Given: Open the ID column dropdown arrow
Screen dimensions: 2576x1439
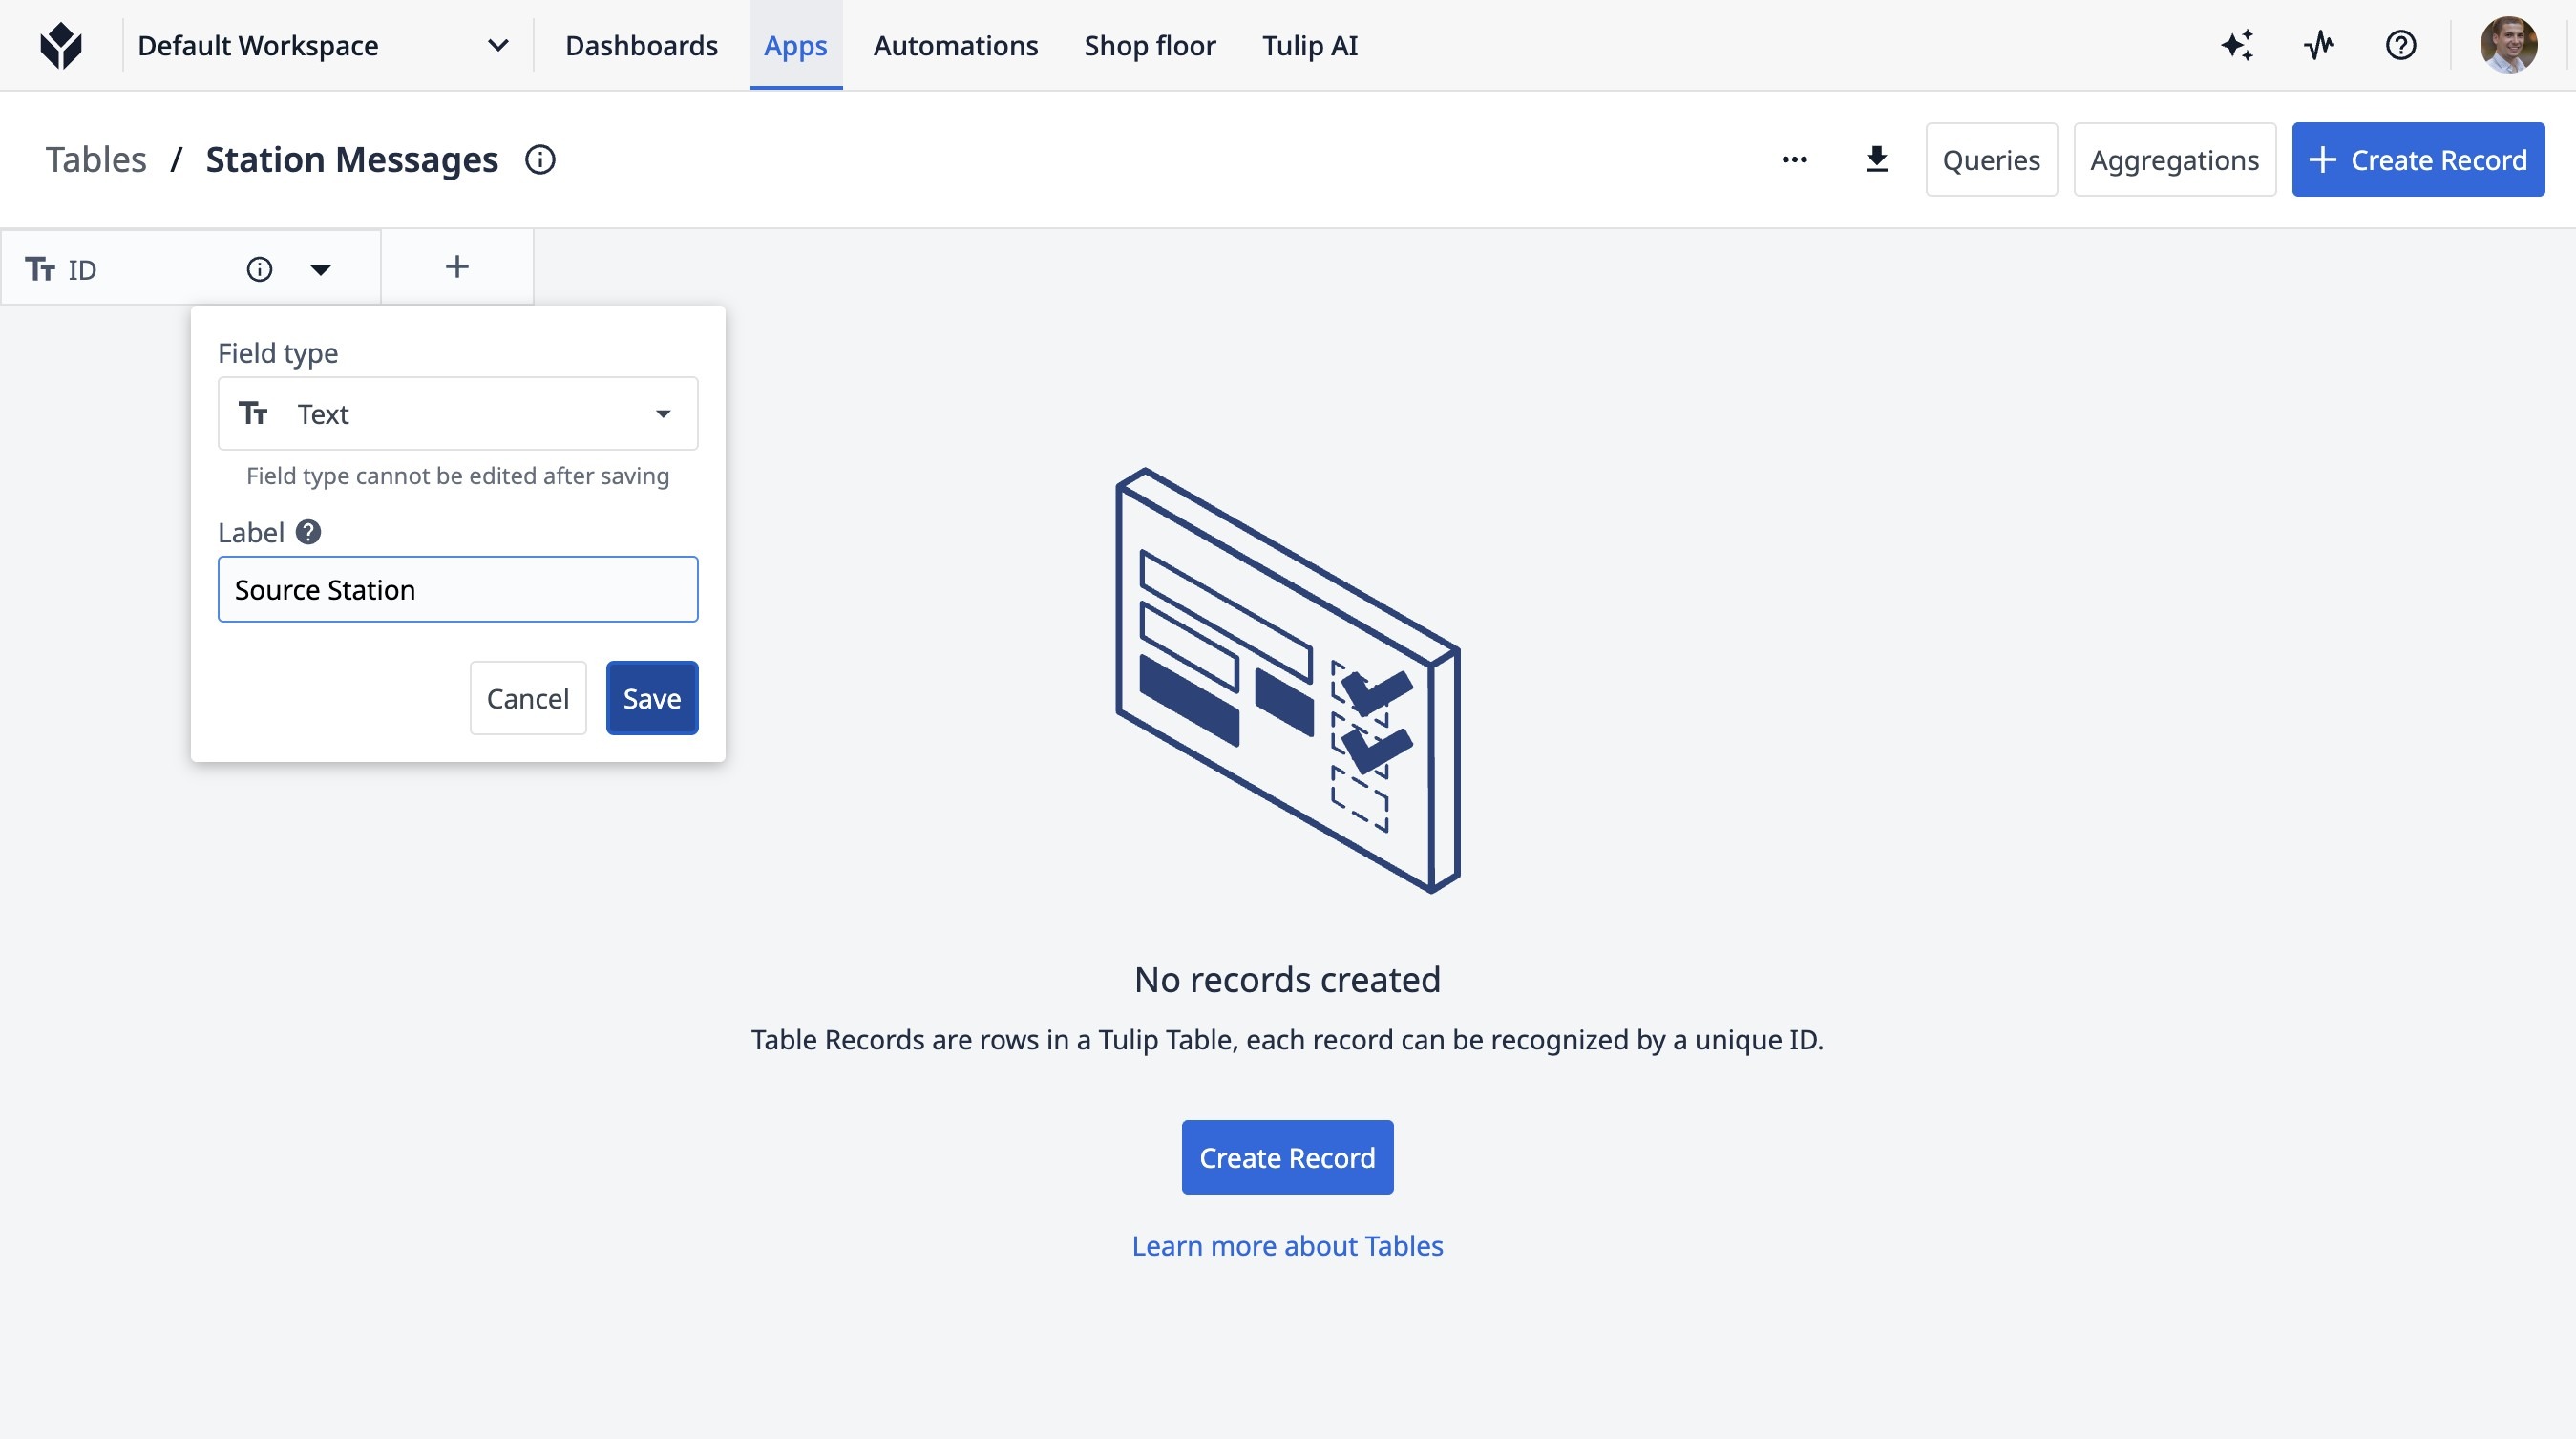Looking at the screenshot, I should click(x=320, y=269).
